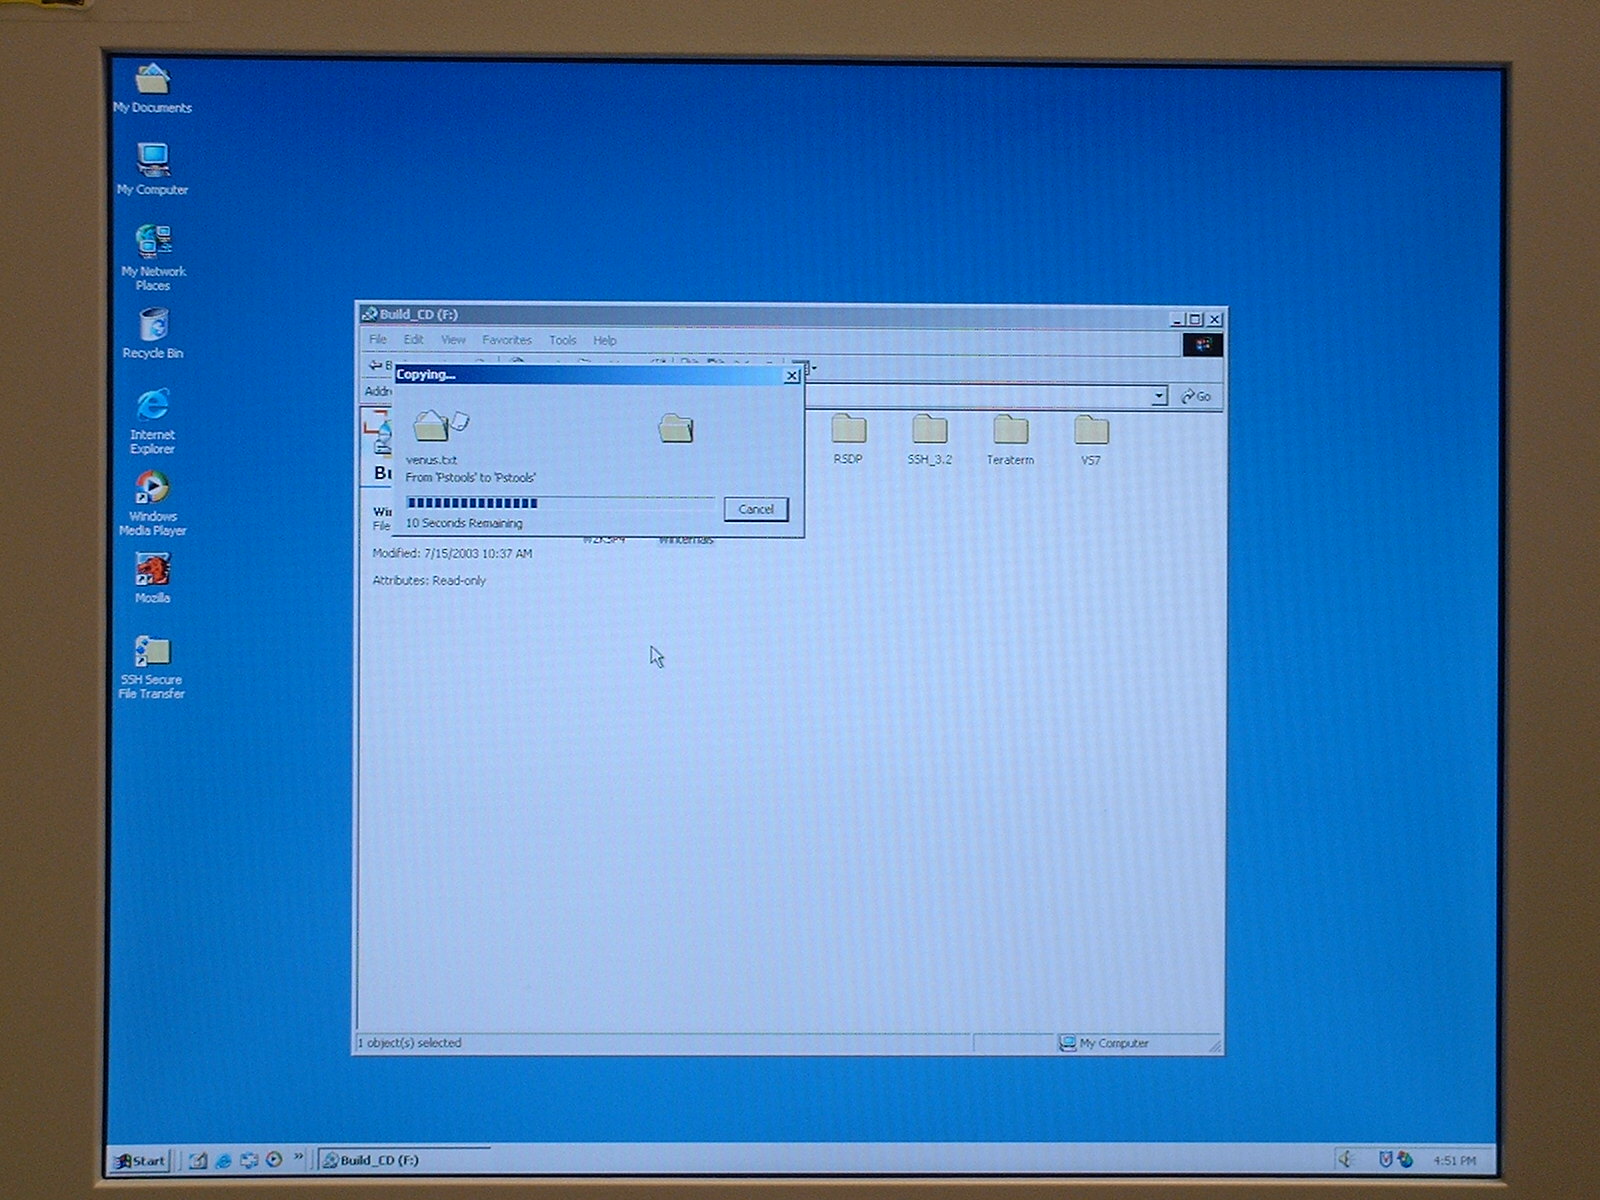Open My Network Places

tap(153, 243)
